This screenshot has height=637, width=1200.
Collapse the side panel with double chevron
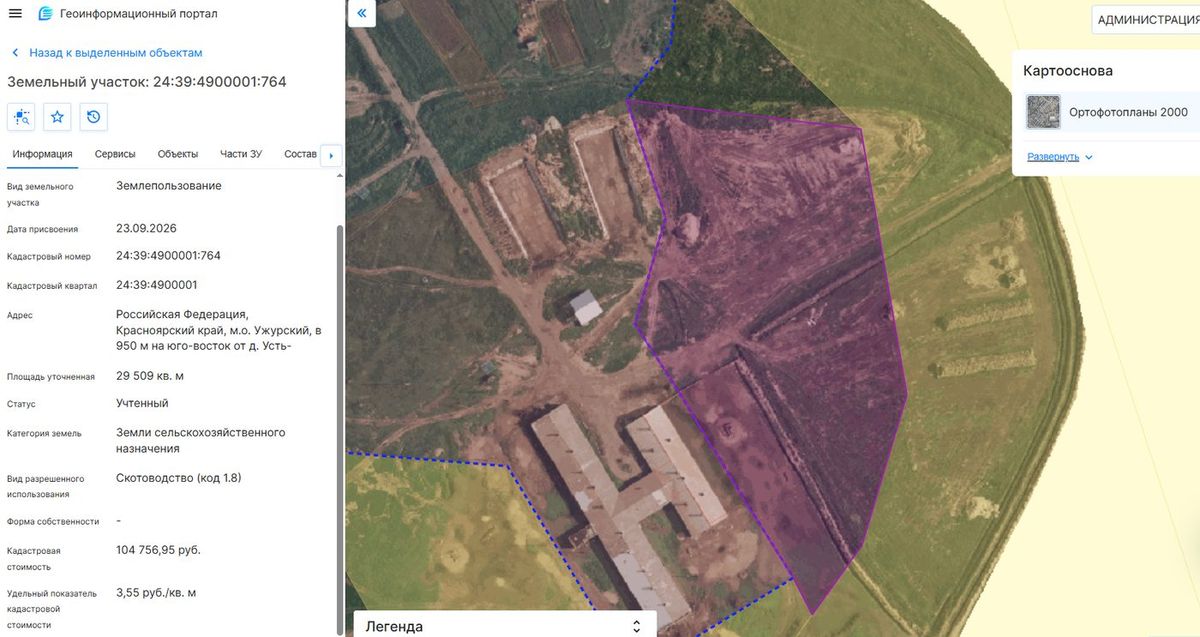coord(361,14)
